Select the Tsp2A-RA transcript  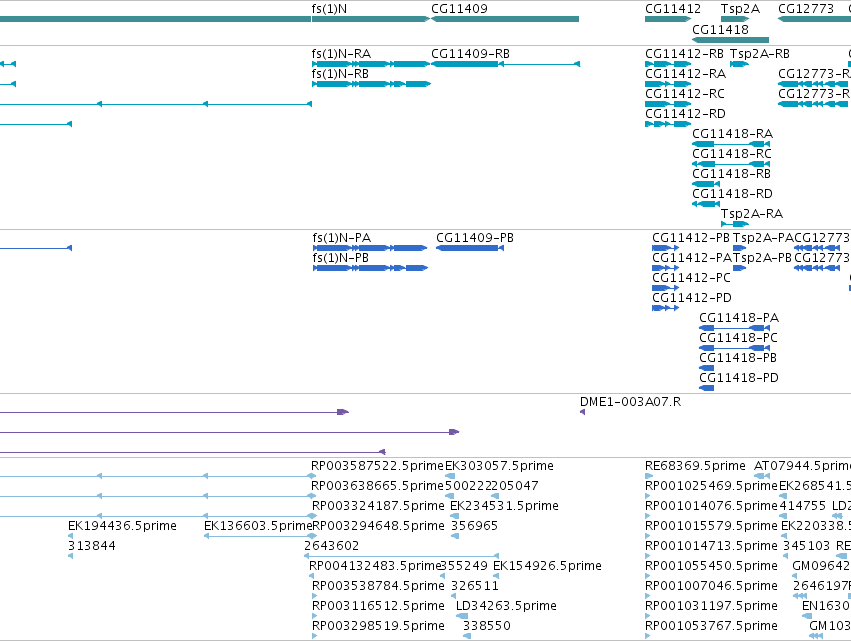tap(735, 224)
